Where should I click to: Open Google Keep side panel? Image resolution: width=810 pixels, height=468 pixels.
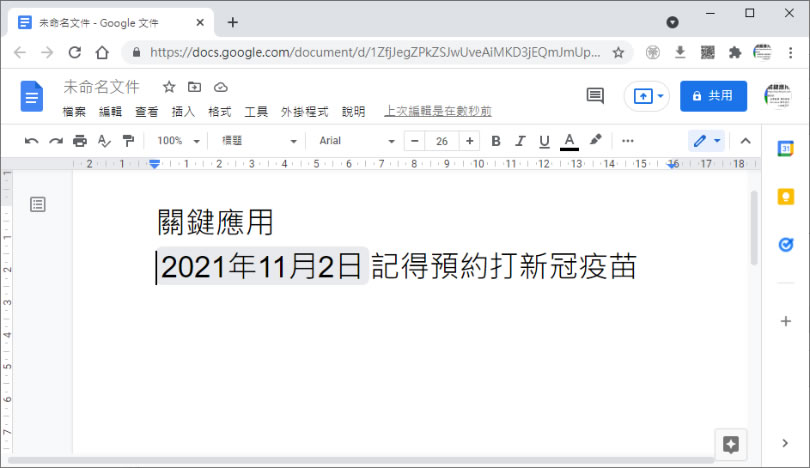786,197
